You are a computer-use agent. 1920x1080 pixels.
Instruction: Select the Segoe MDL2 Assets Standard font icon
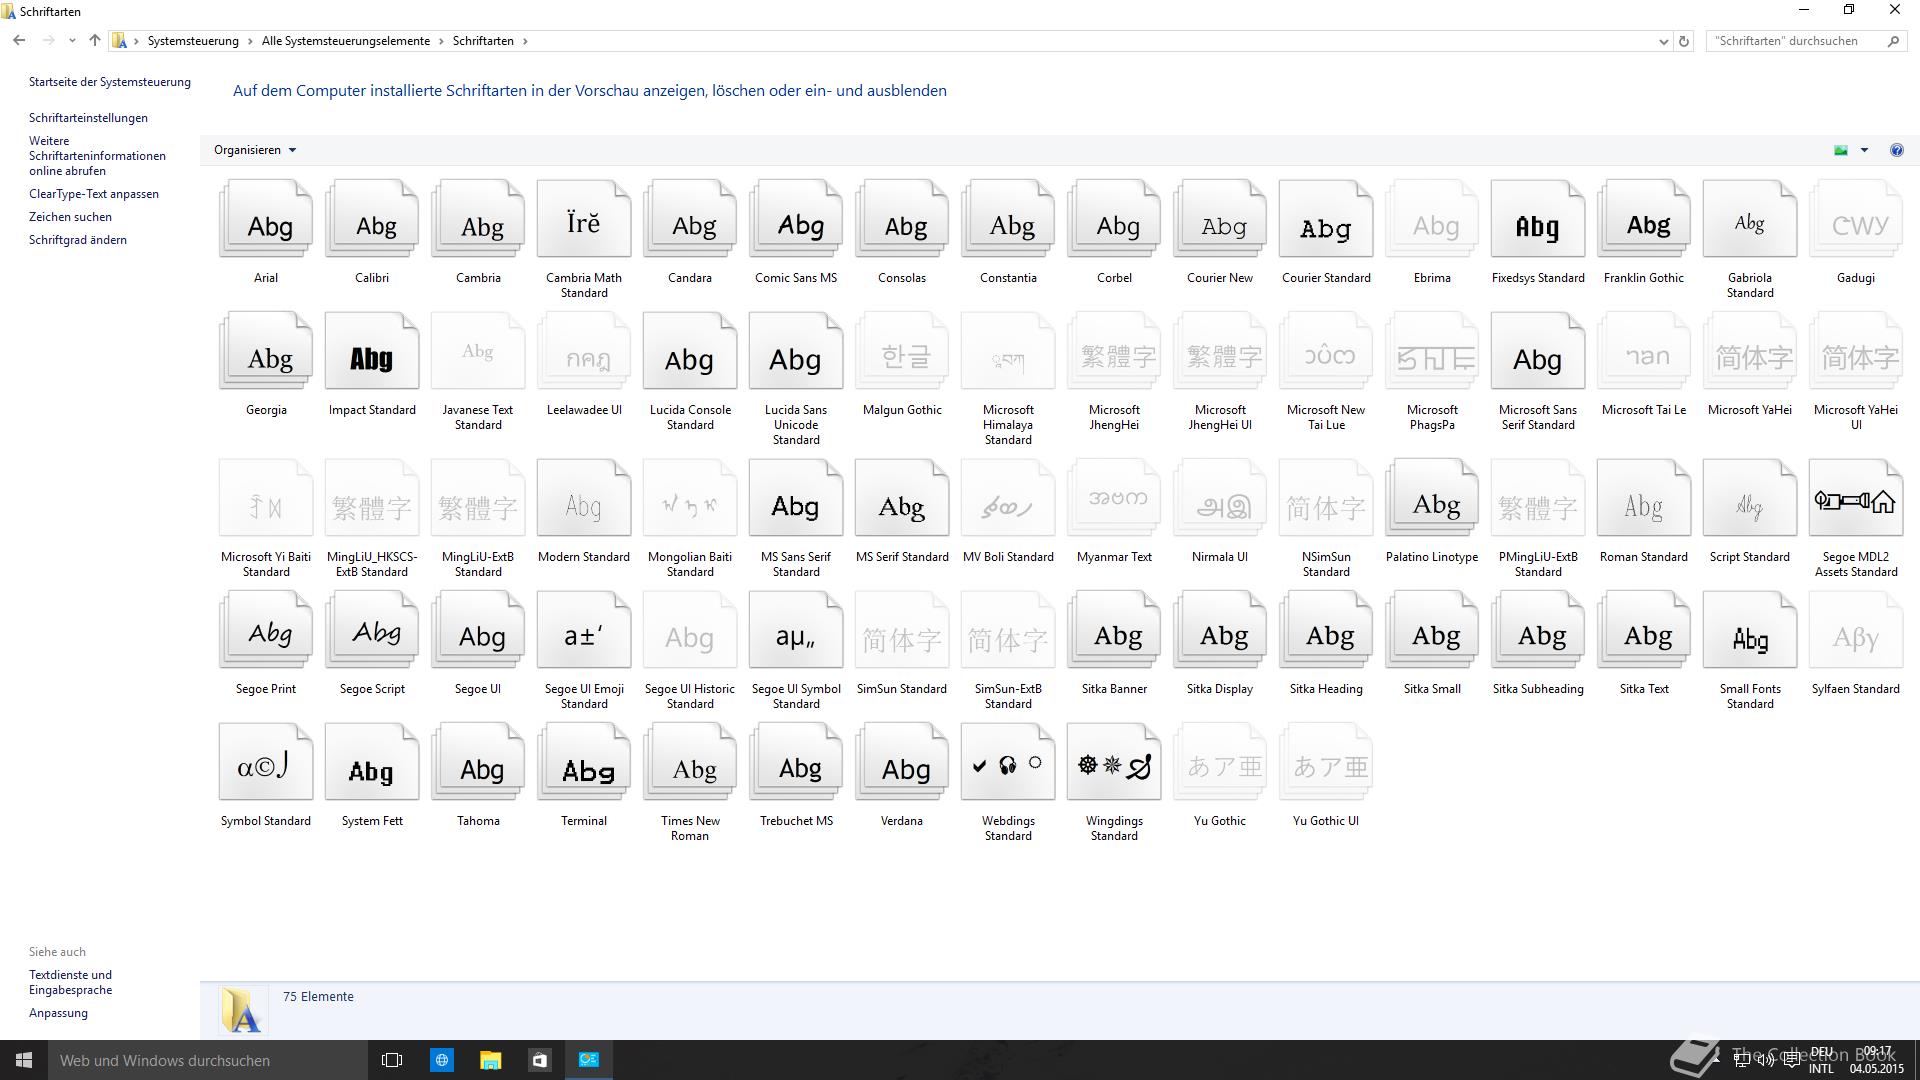1856,498
